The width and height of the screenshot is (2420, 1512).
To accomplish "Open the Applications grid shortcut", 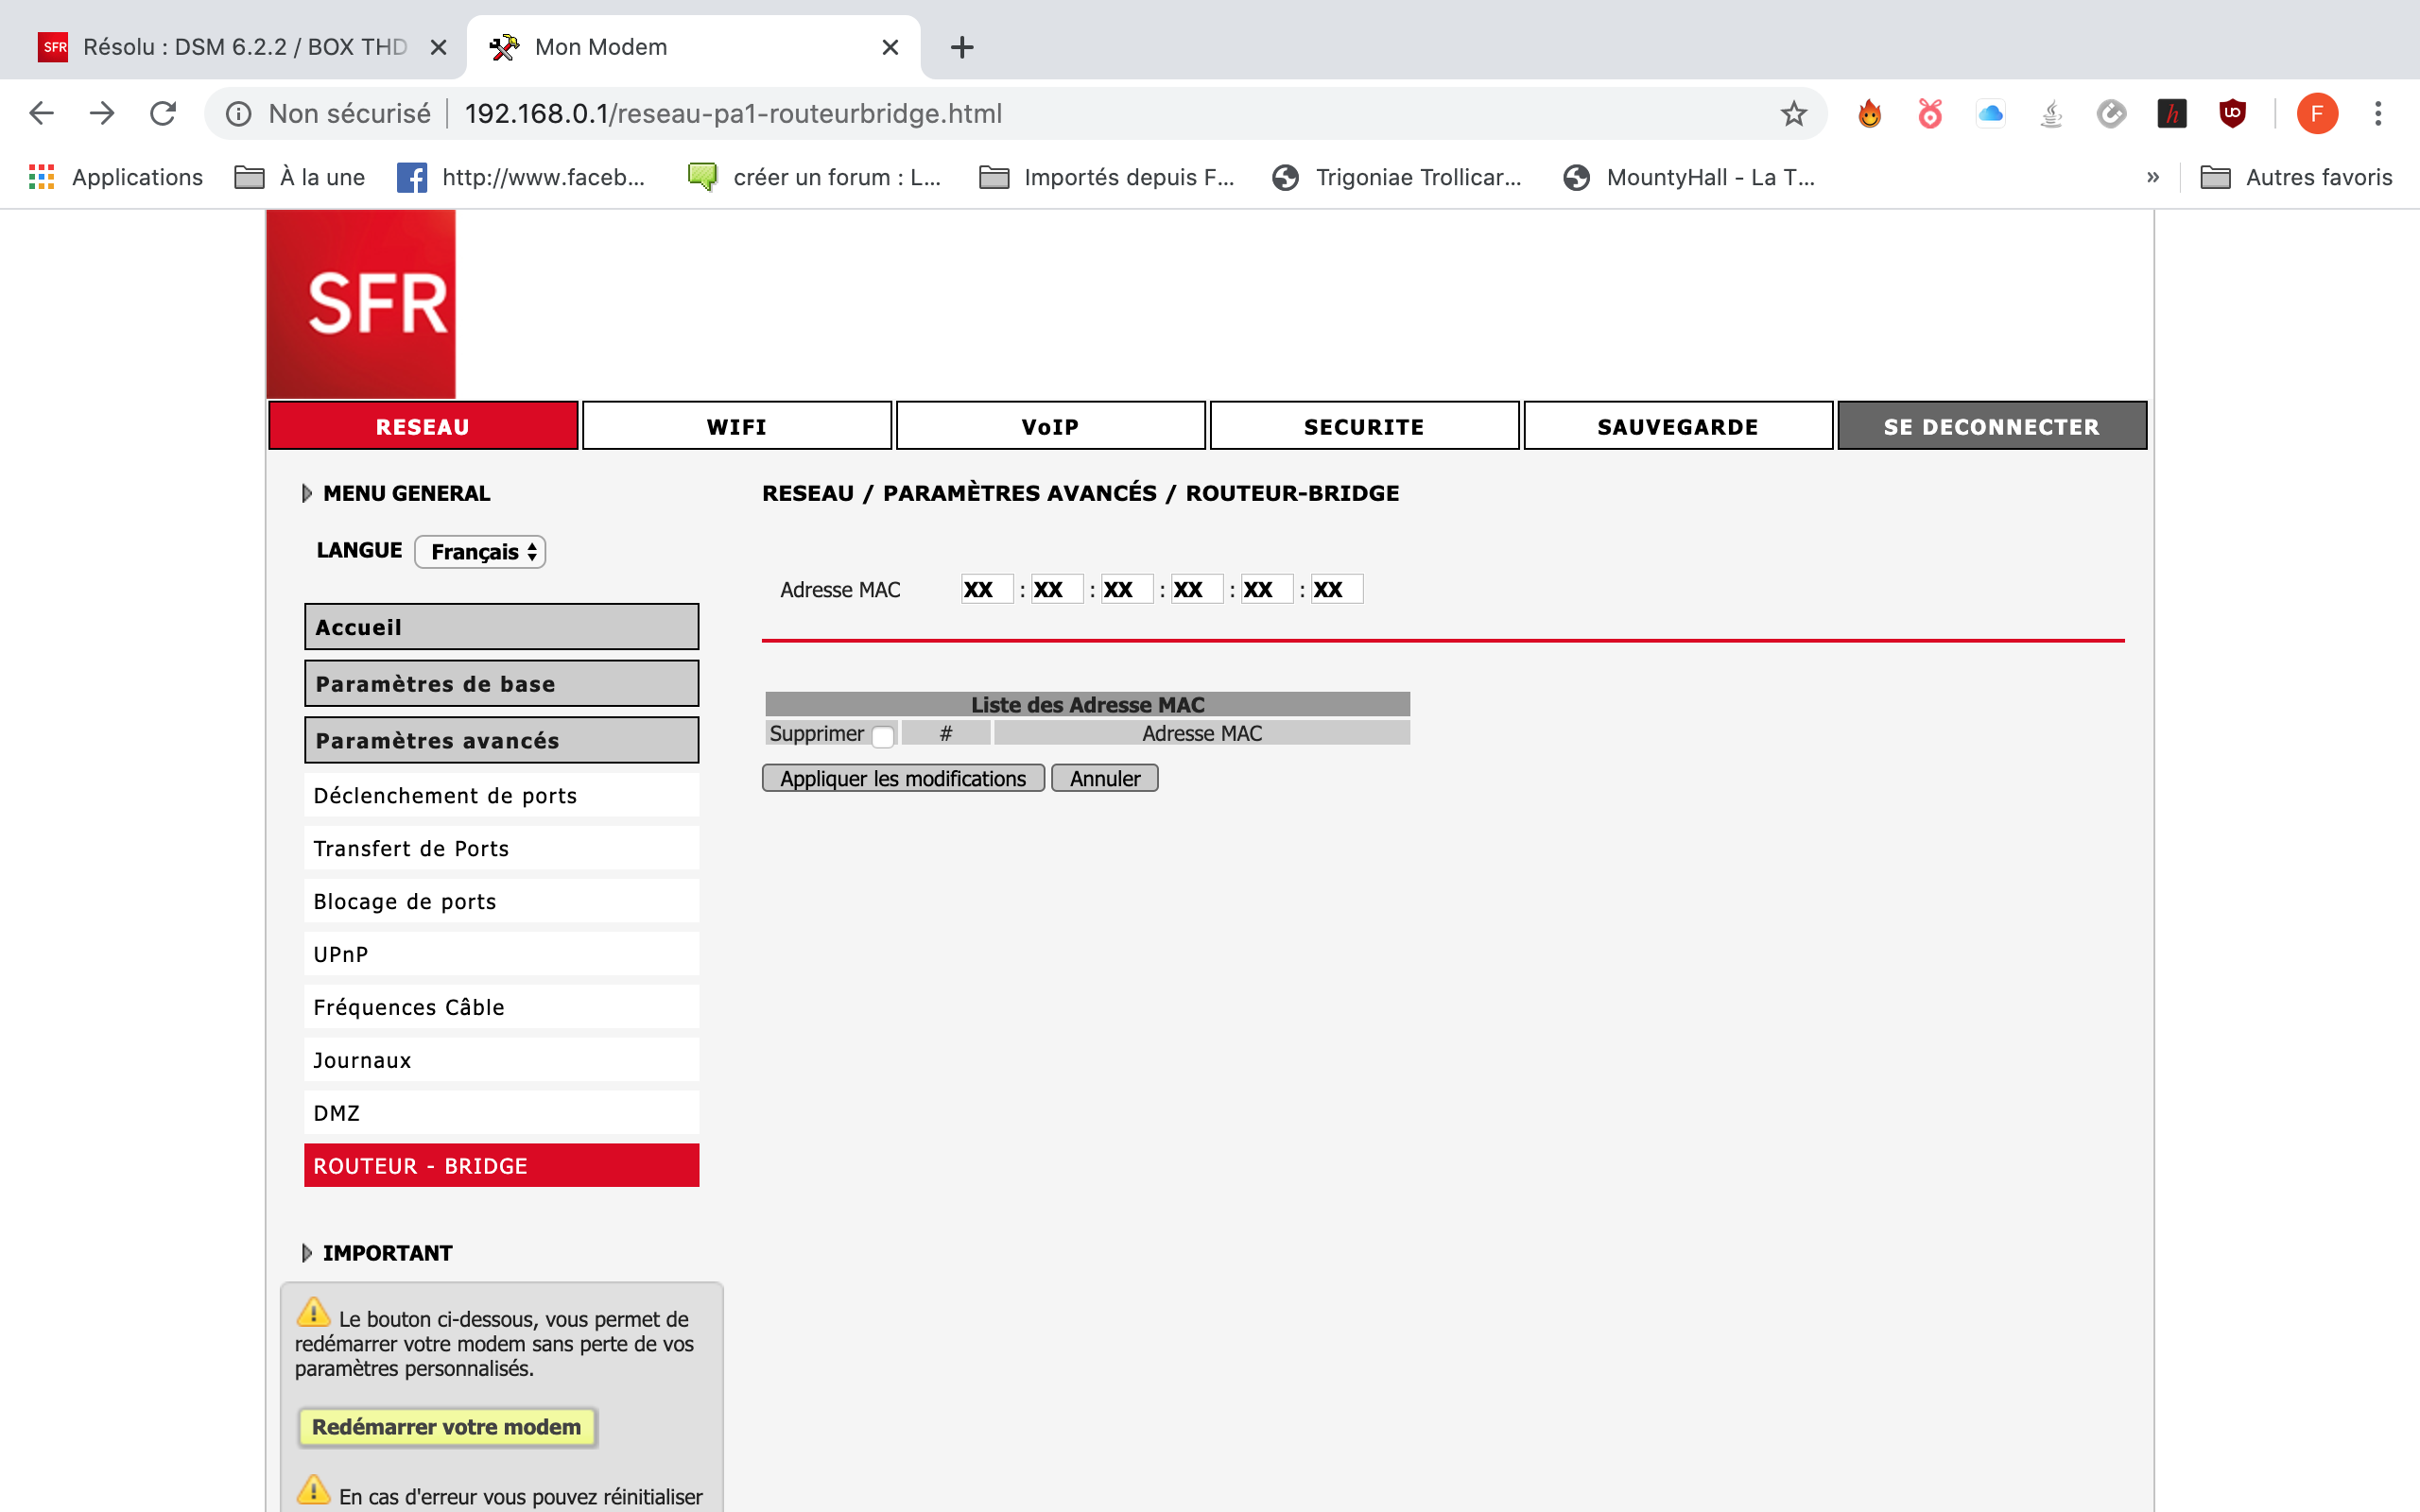I will coord(41,177).
